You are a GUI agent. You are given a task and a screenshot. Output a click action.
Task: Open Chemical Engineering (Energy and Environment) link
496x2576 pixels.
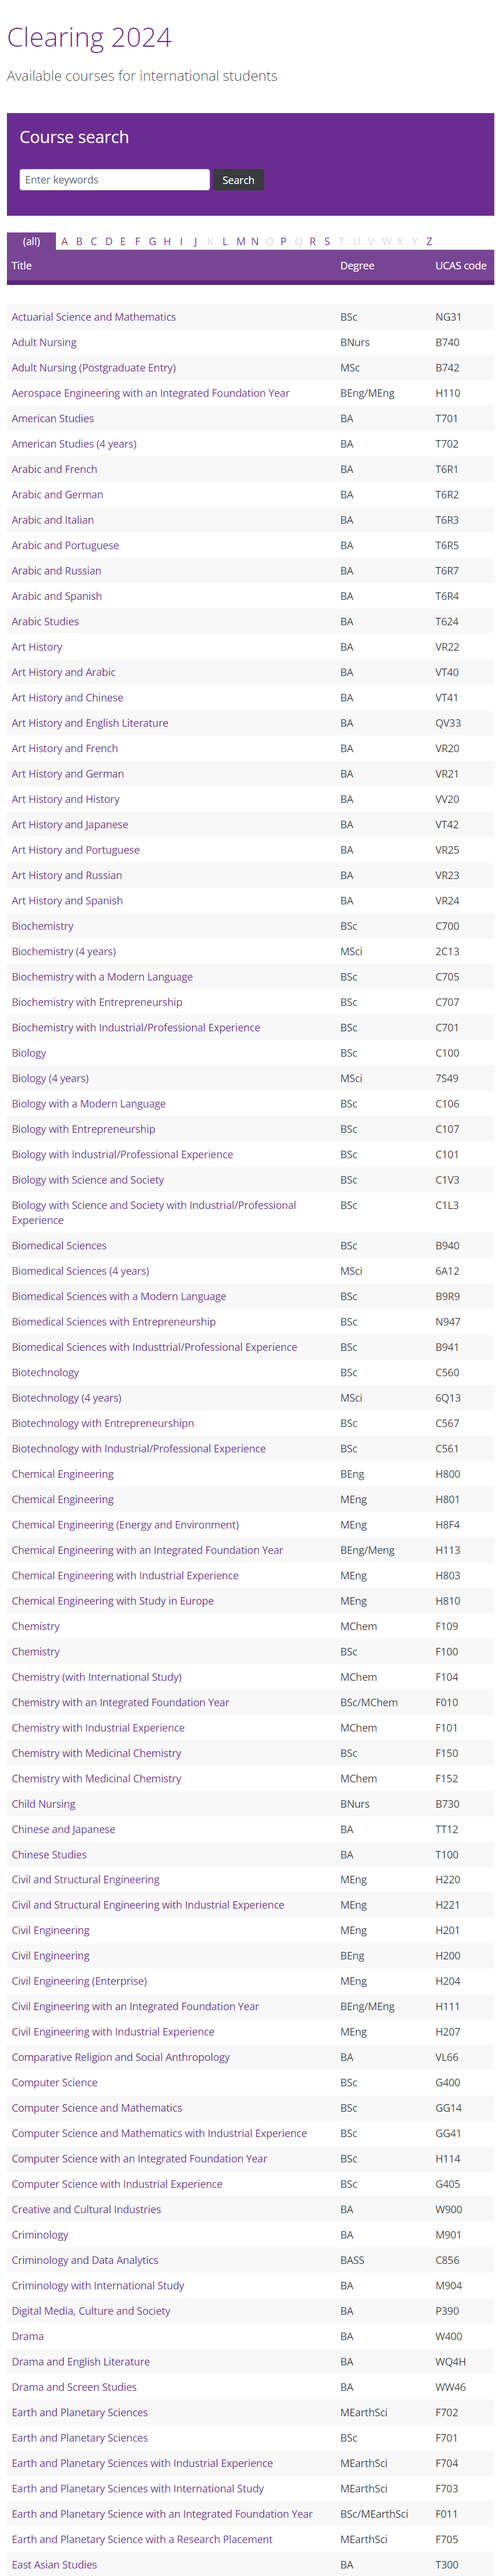coord(125,1526)
